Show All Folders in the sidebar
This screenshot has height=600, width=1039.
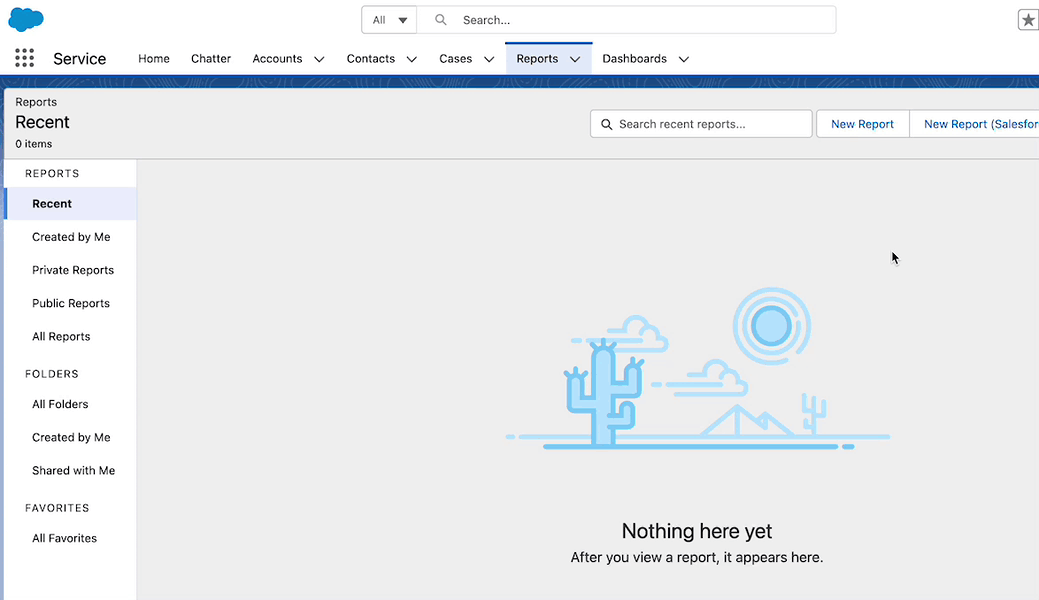tap(60, 404)
